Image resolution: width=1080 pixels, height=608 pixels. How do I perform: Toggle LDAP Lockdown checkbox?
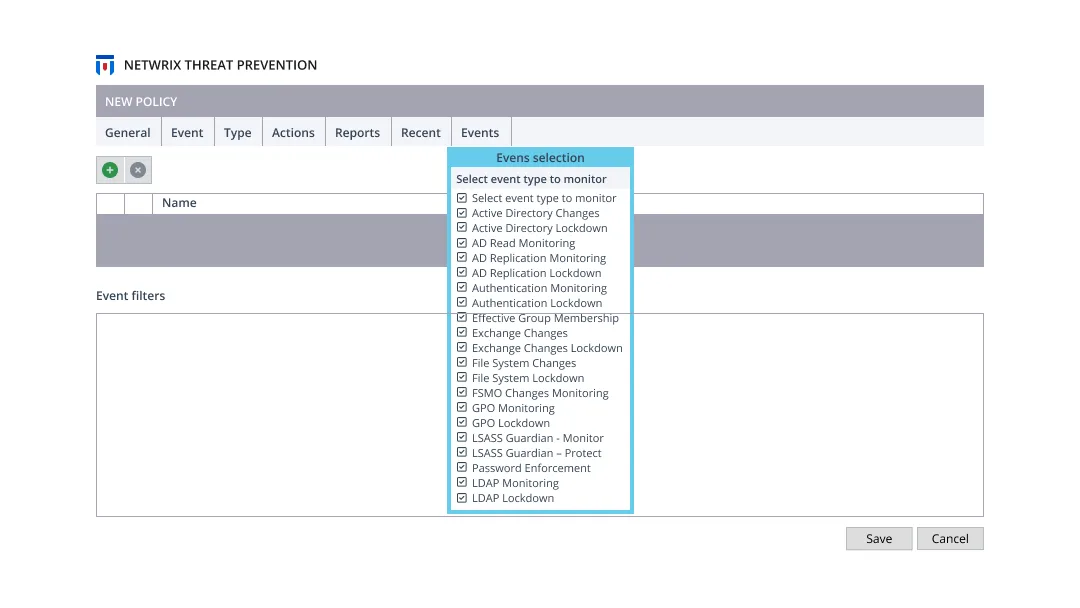tap(461, 498)
